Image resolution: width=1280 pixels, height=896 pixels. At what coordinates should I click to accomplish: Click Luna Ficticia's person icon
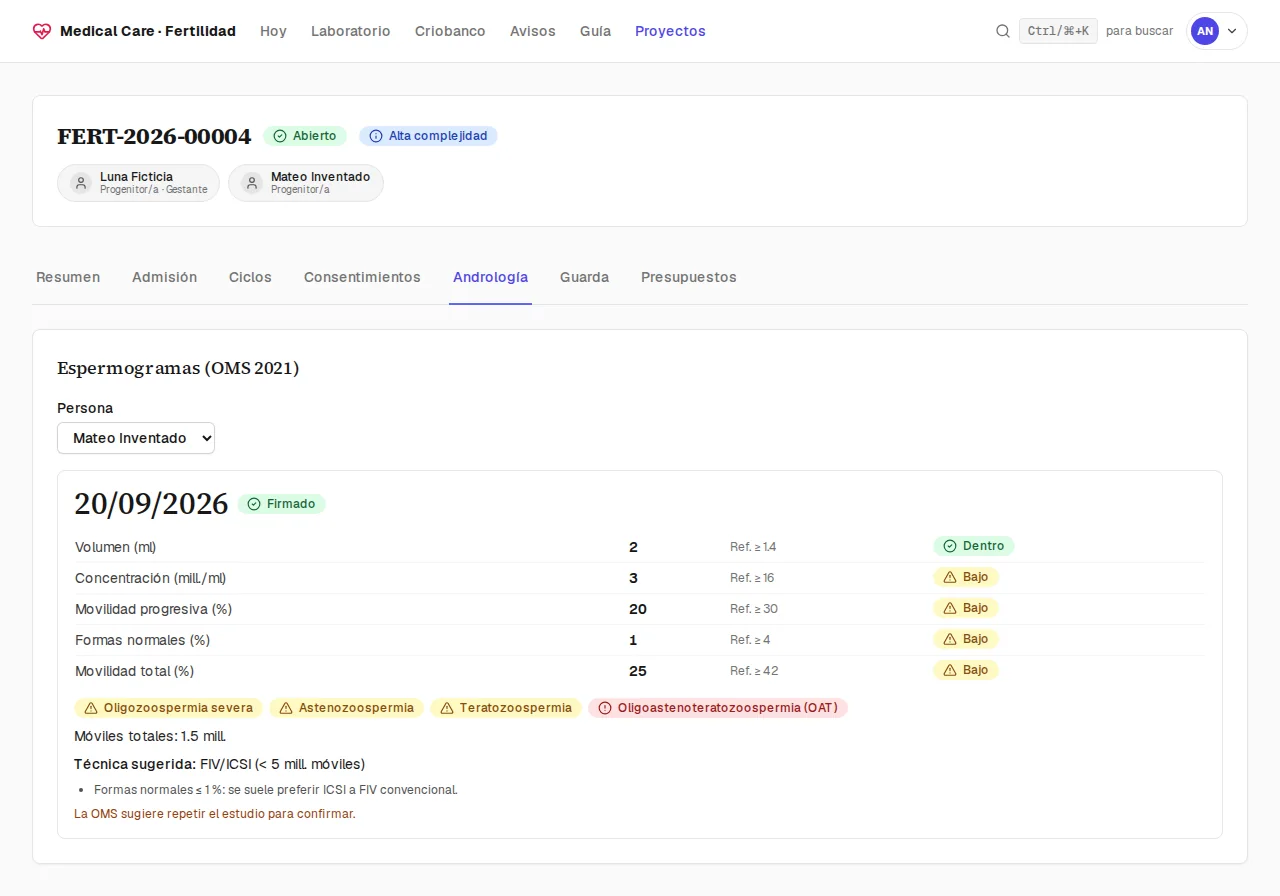(81, 183)
